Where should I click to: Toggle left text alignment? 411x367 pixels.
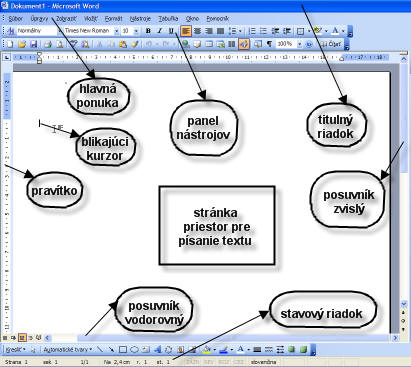pyautogui.click(x=186, y=31)
